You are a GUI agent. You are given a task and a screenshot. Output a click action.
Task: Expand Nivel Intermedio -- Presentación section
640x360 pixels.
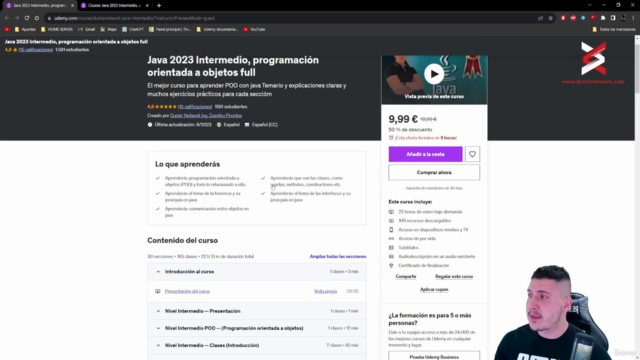[x=257, y=311]
